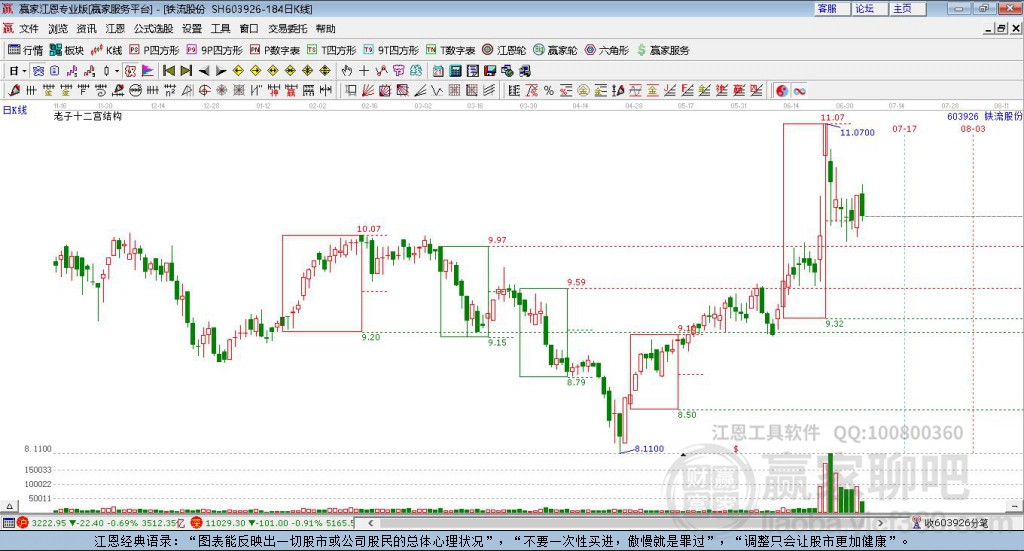Jump to the last bar icon
This screenshot has height=551, width=1024.
click(186, 71)
